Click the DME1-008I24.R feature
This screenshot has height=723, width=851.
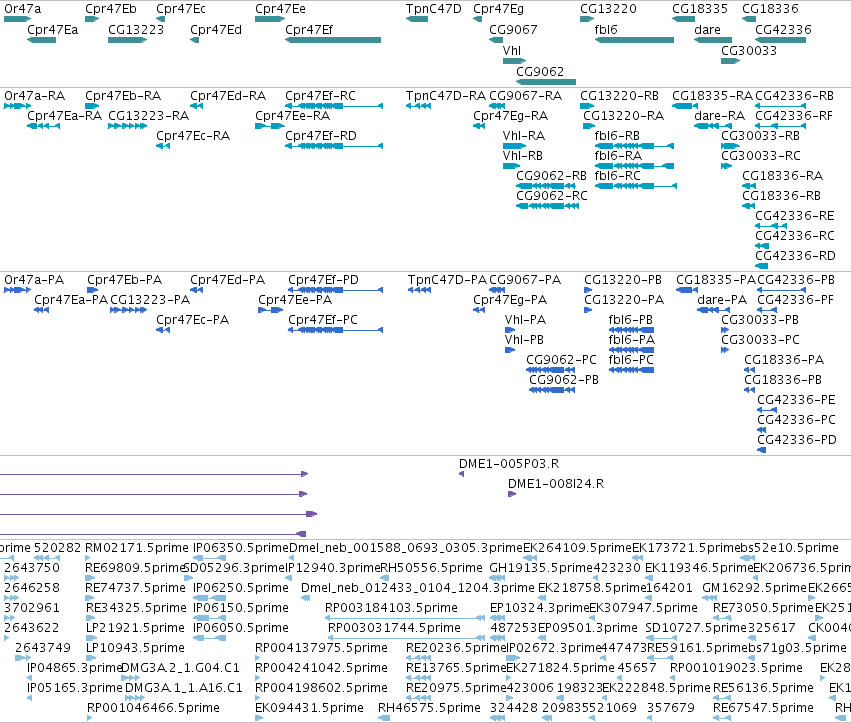[512, 494]
